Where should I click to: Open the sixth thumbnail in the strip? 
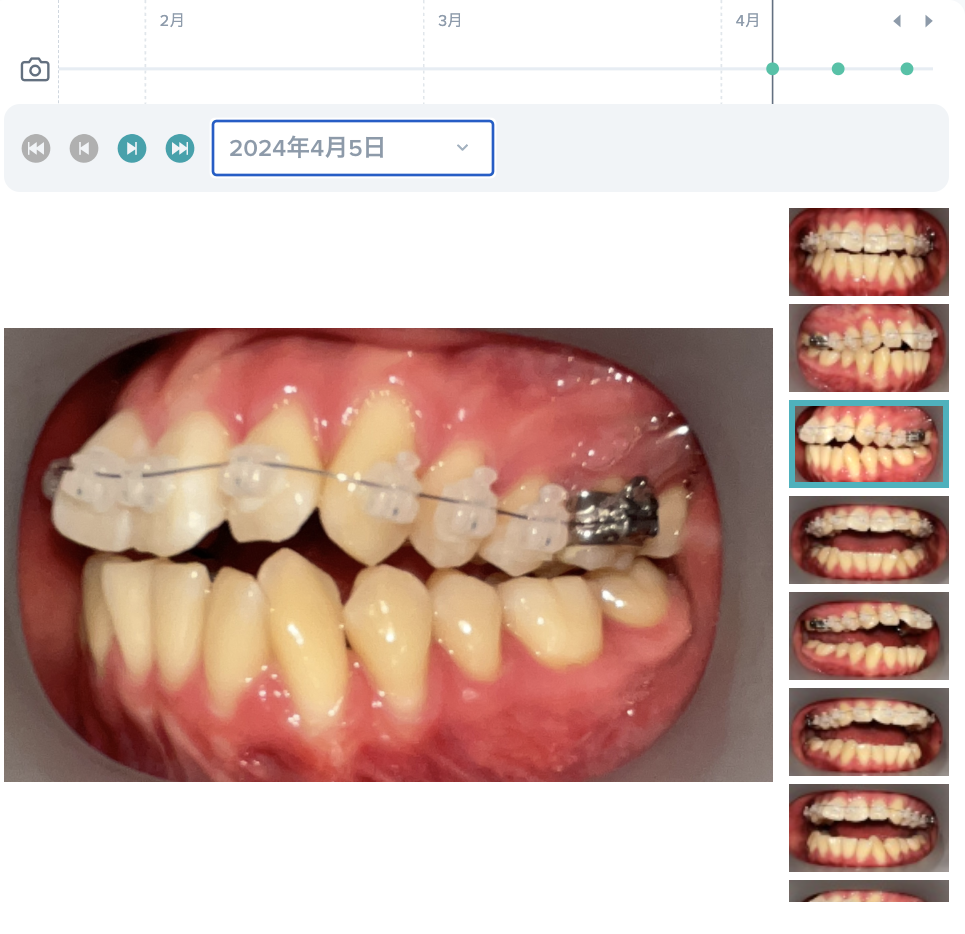(x=868, y=732)
